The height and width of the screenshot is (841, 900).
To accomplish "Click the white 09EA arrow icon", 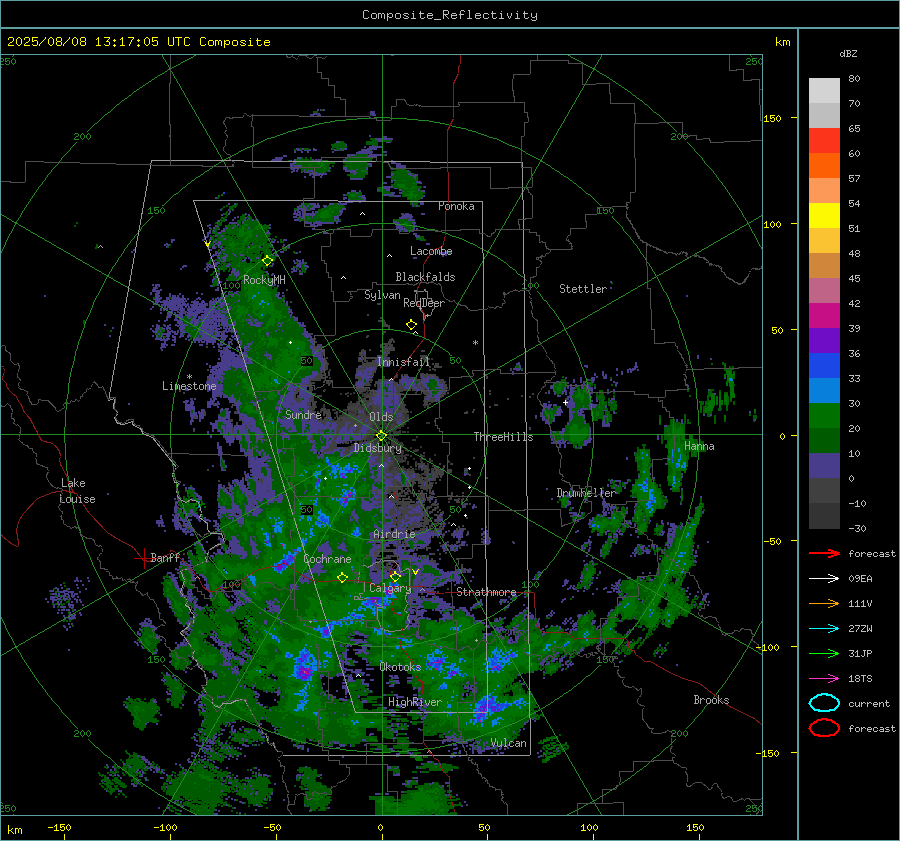I will click(x=824, y=578).
